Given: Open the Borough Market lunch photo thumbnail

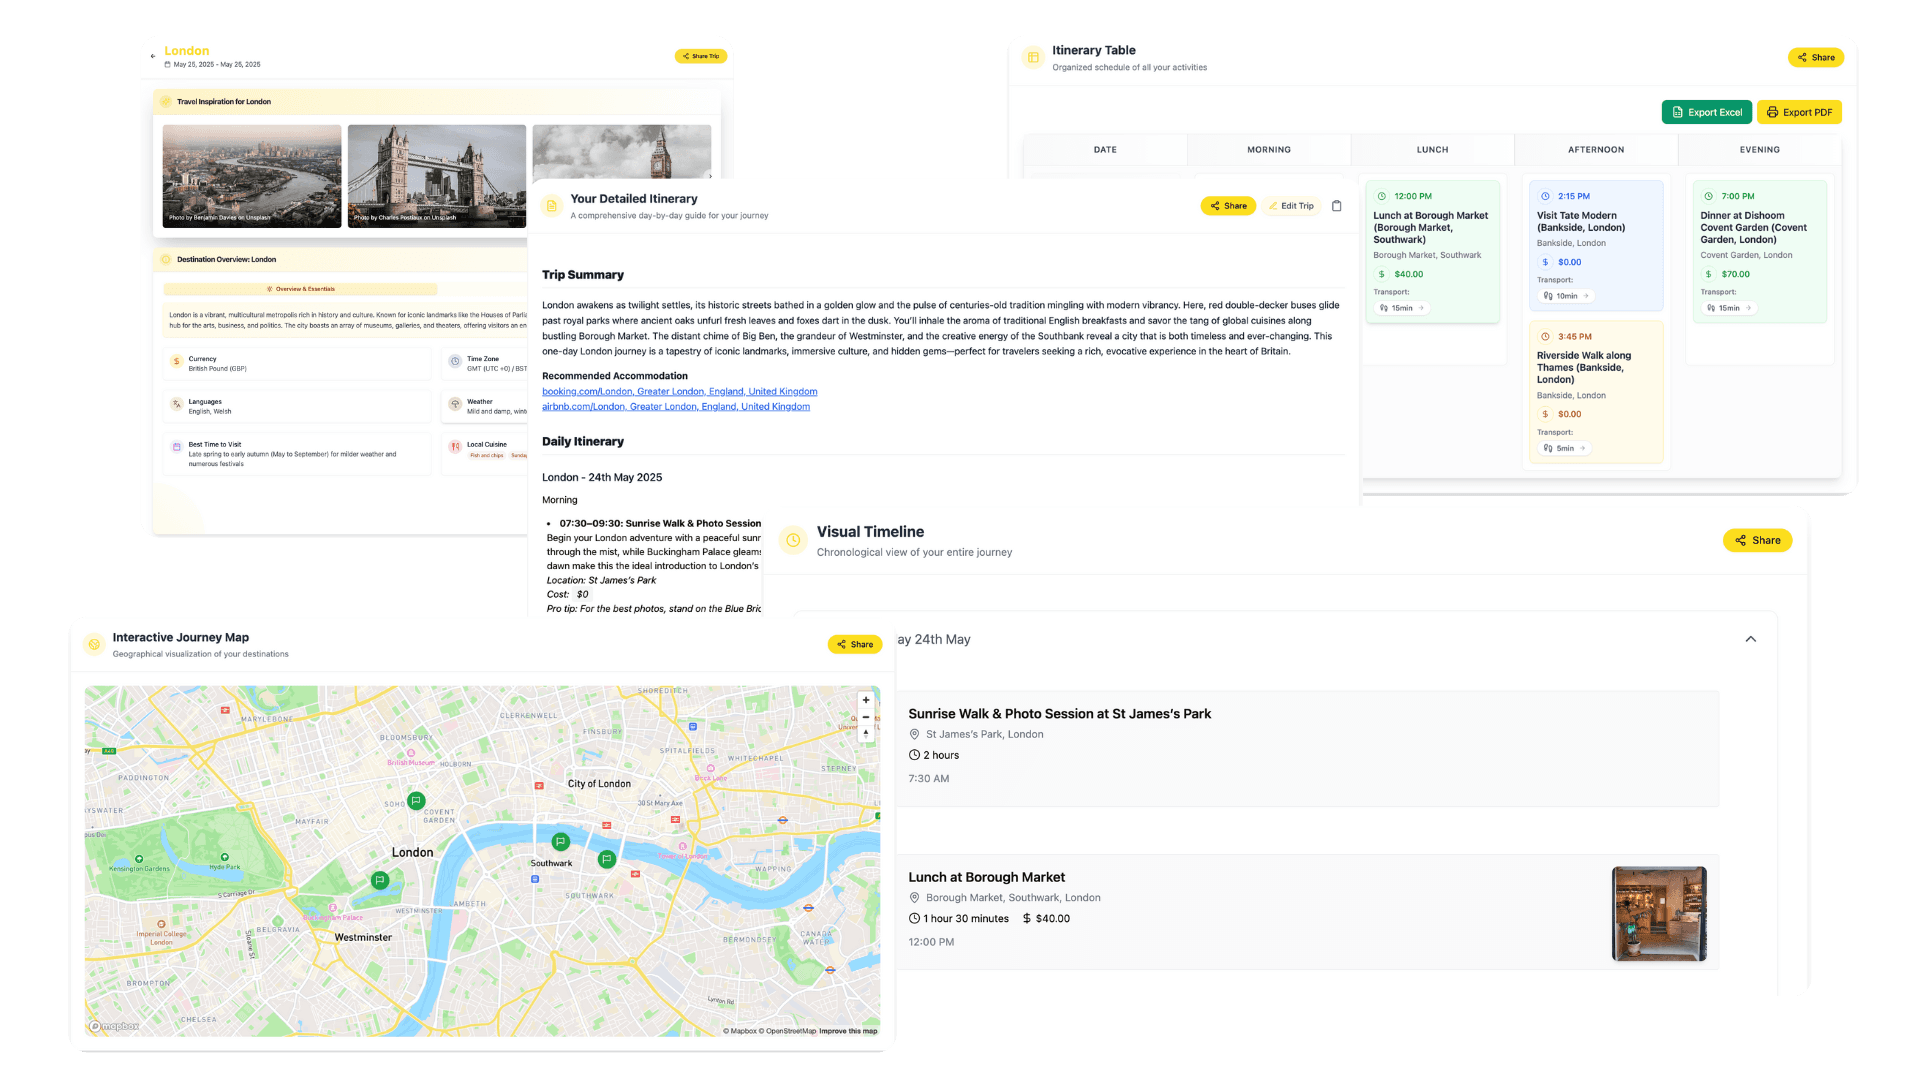Looking at the screenshot, I should pos(1659,914).
